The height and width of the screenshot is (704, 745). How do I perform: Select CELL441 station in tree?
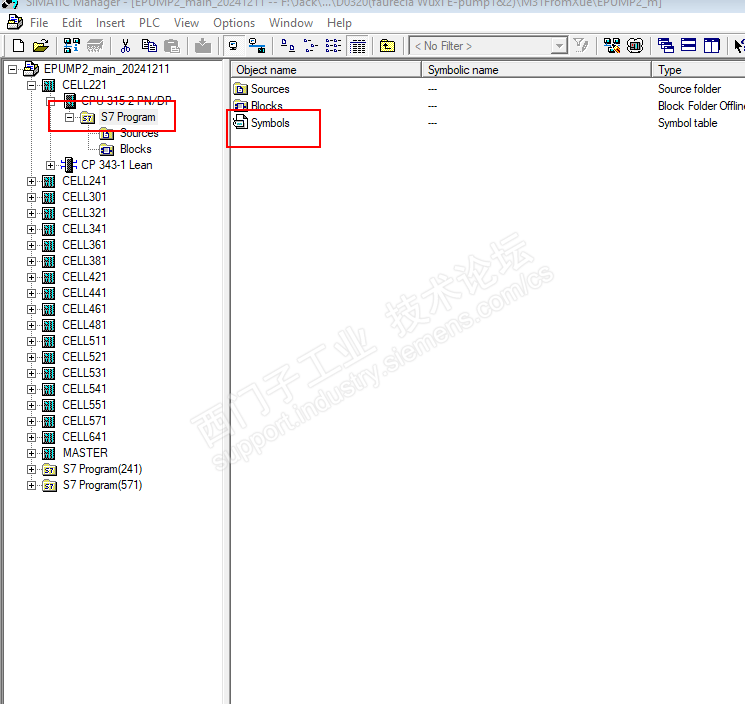(84, 293)
